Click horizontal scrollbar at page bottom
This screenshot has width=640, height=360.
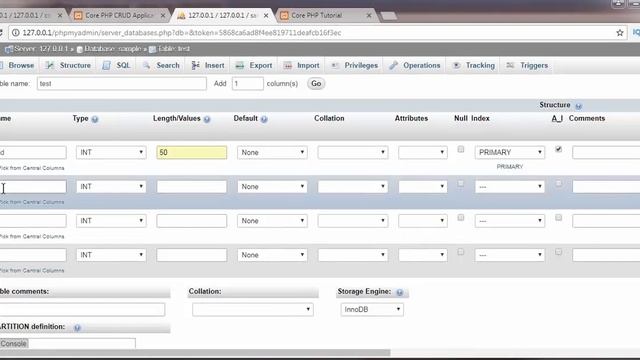195,352
